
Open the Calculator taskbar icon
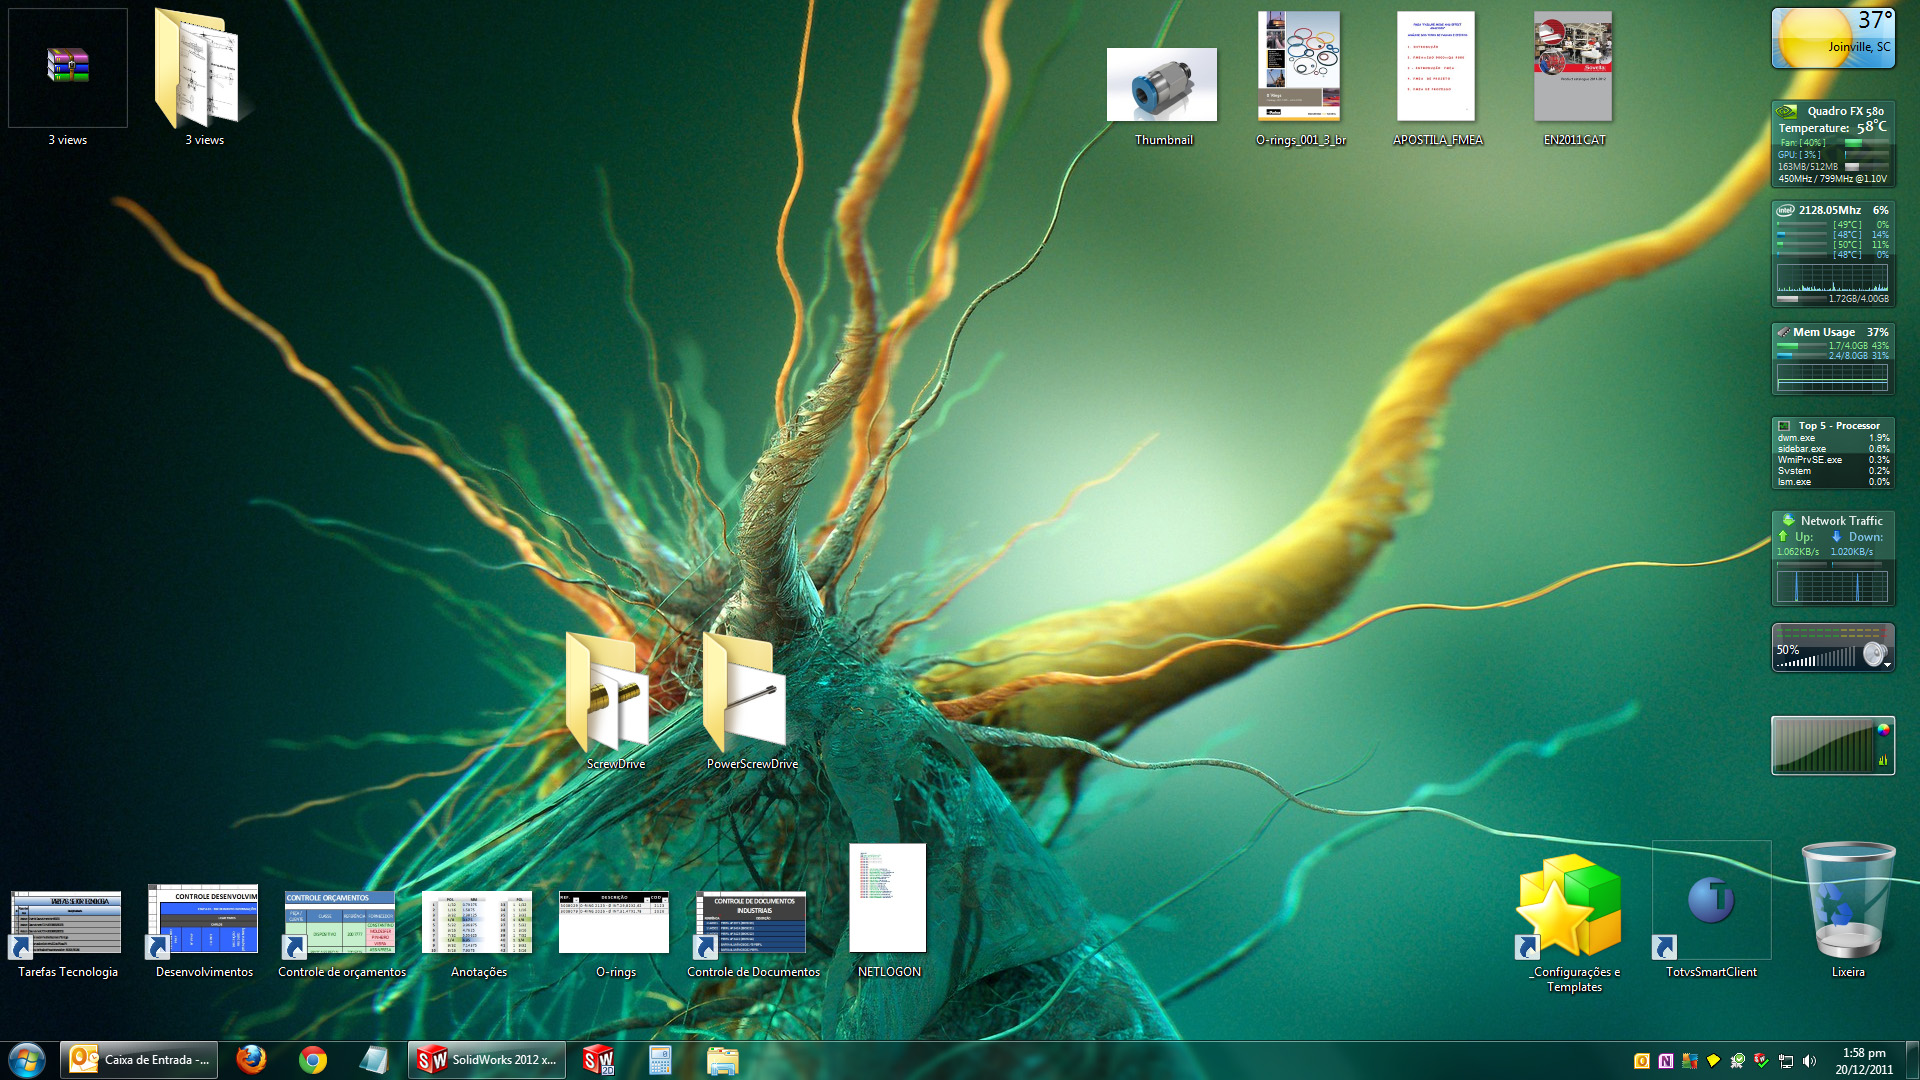coord(660,1060)
